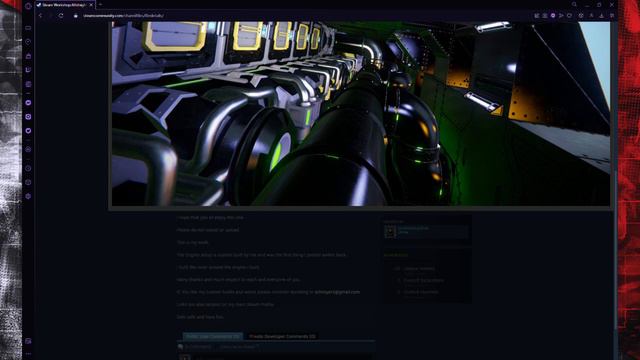Switch to Public User Comments tab
This screenshot has width=640, height=360.
[213, 336]
